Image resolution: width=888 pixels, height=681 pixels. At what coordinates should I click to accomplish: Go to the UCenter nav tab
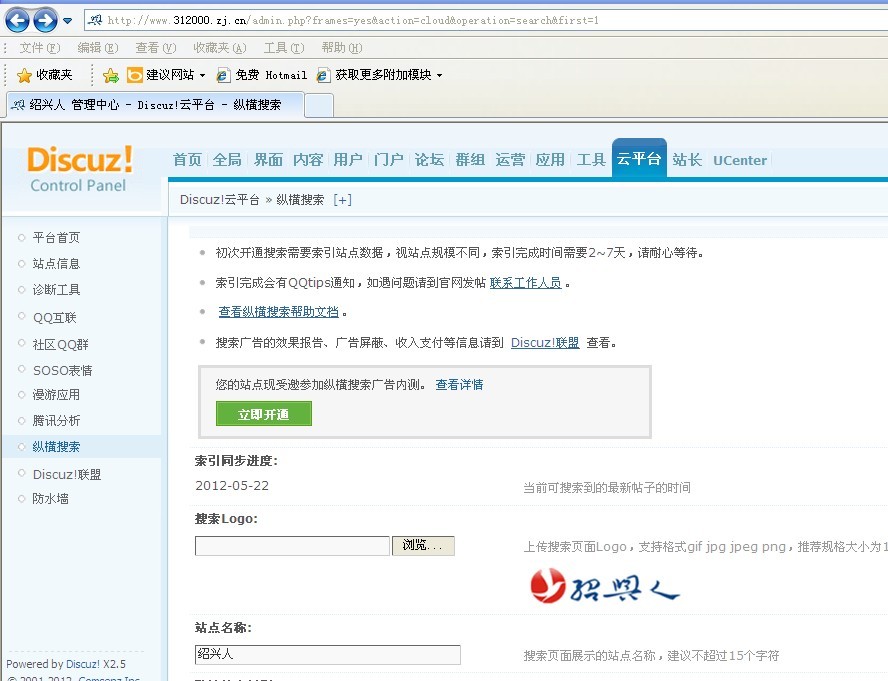[x=740, y=160]
